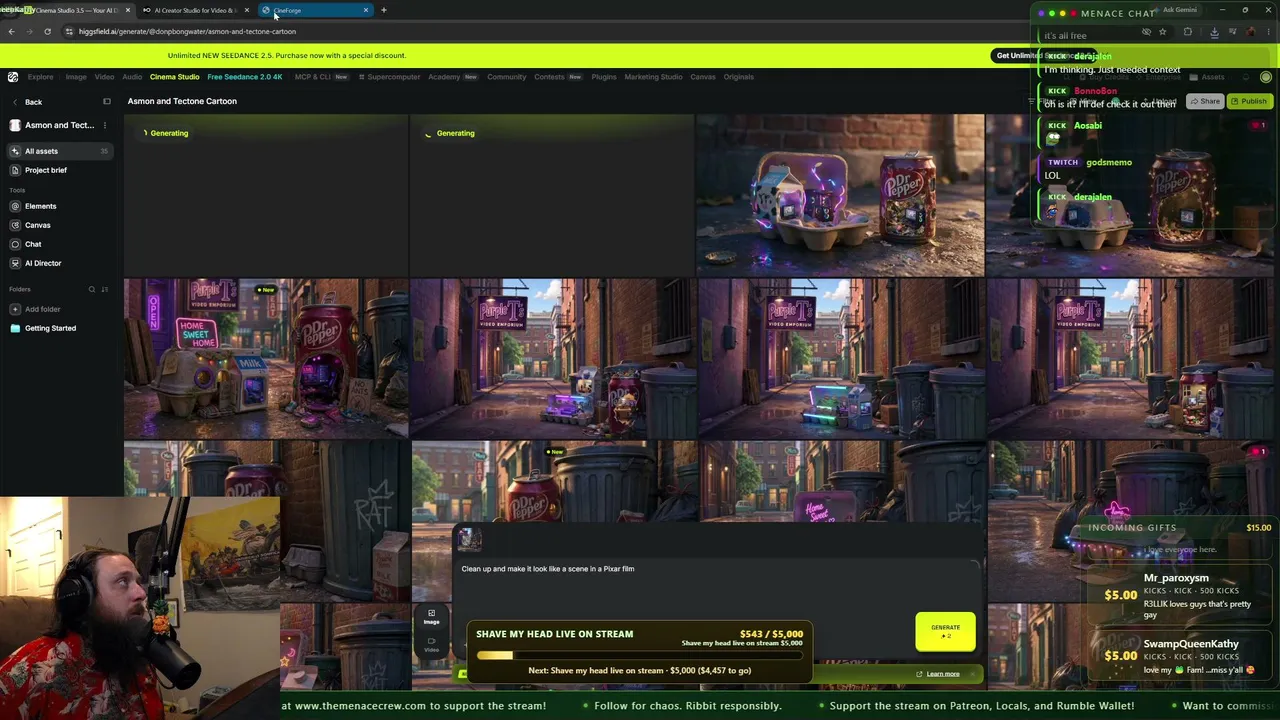This screenshot has width=1280, height=720.
Task: Click the green profile avatar icon
Action: tap(1266, 77)
